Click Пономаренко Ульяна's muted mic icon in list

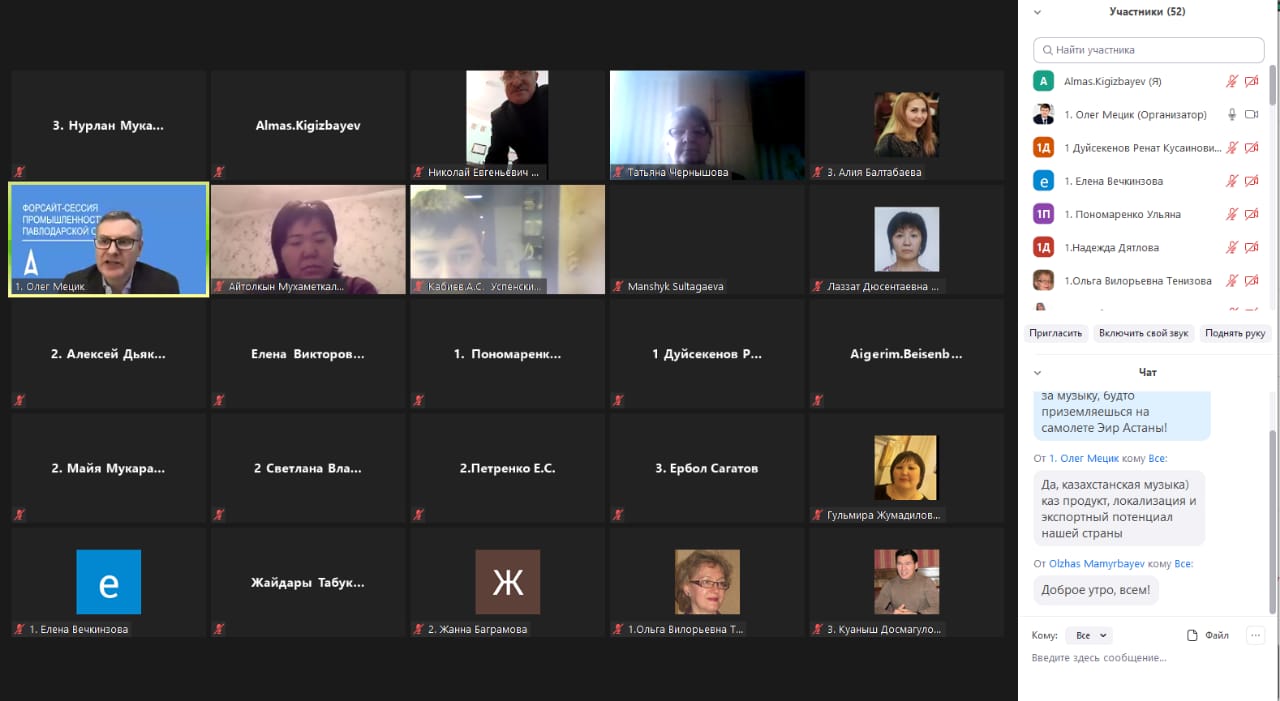click(x=1232, y=214)
